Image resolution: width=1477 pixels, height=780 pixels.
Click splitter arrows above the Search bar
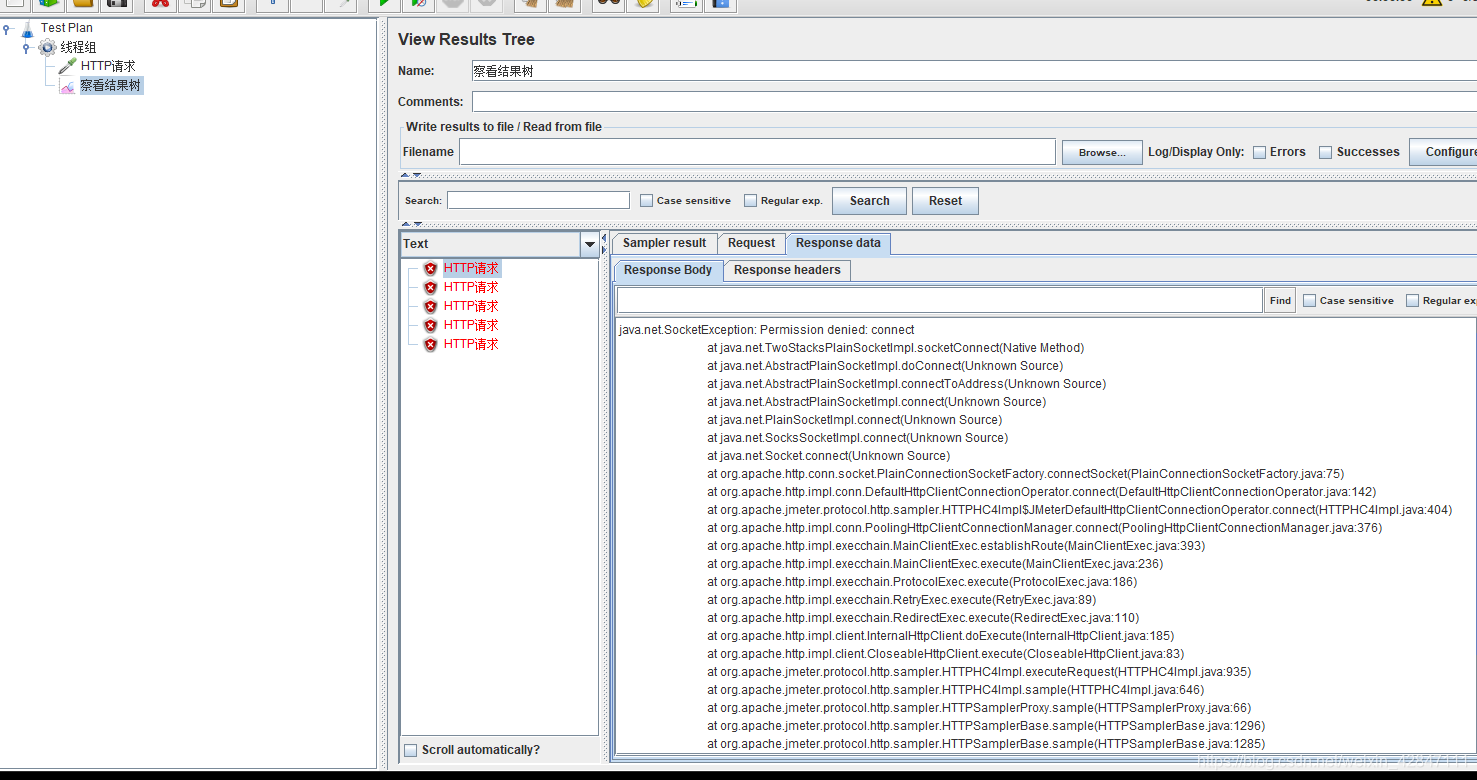click(x=411, y=175)
